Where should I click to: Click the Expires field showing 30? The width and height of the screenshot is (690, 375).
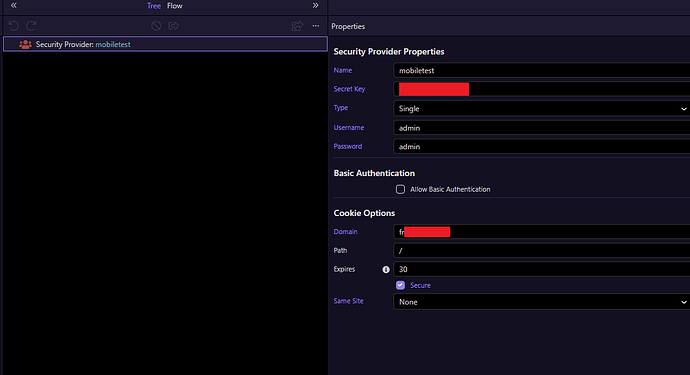click(x=542, y=269)
